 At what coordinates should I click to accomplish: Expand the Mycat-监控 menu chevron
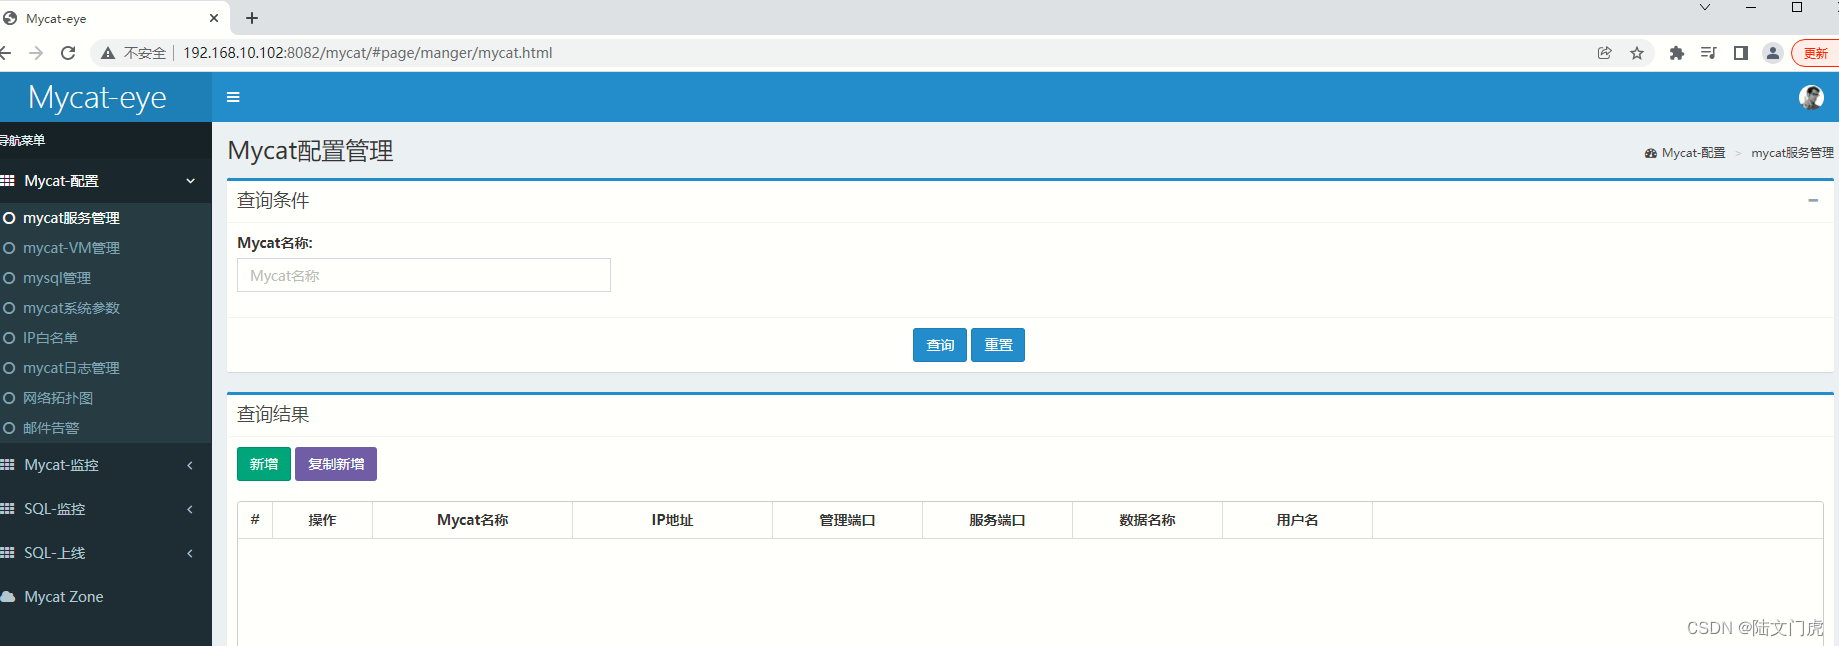click(x=190, y=465)
